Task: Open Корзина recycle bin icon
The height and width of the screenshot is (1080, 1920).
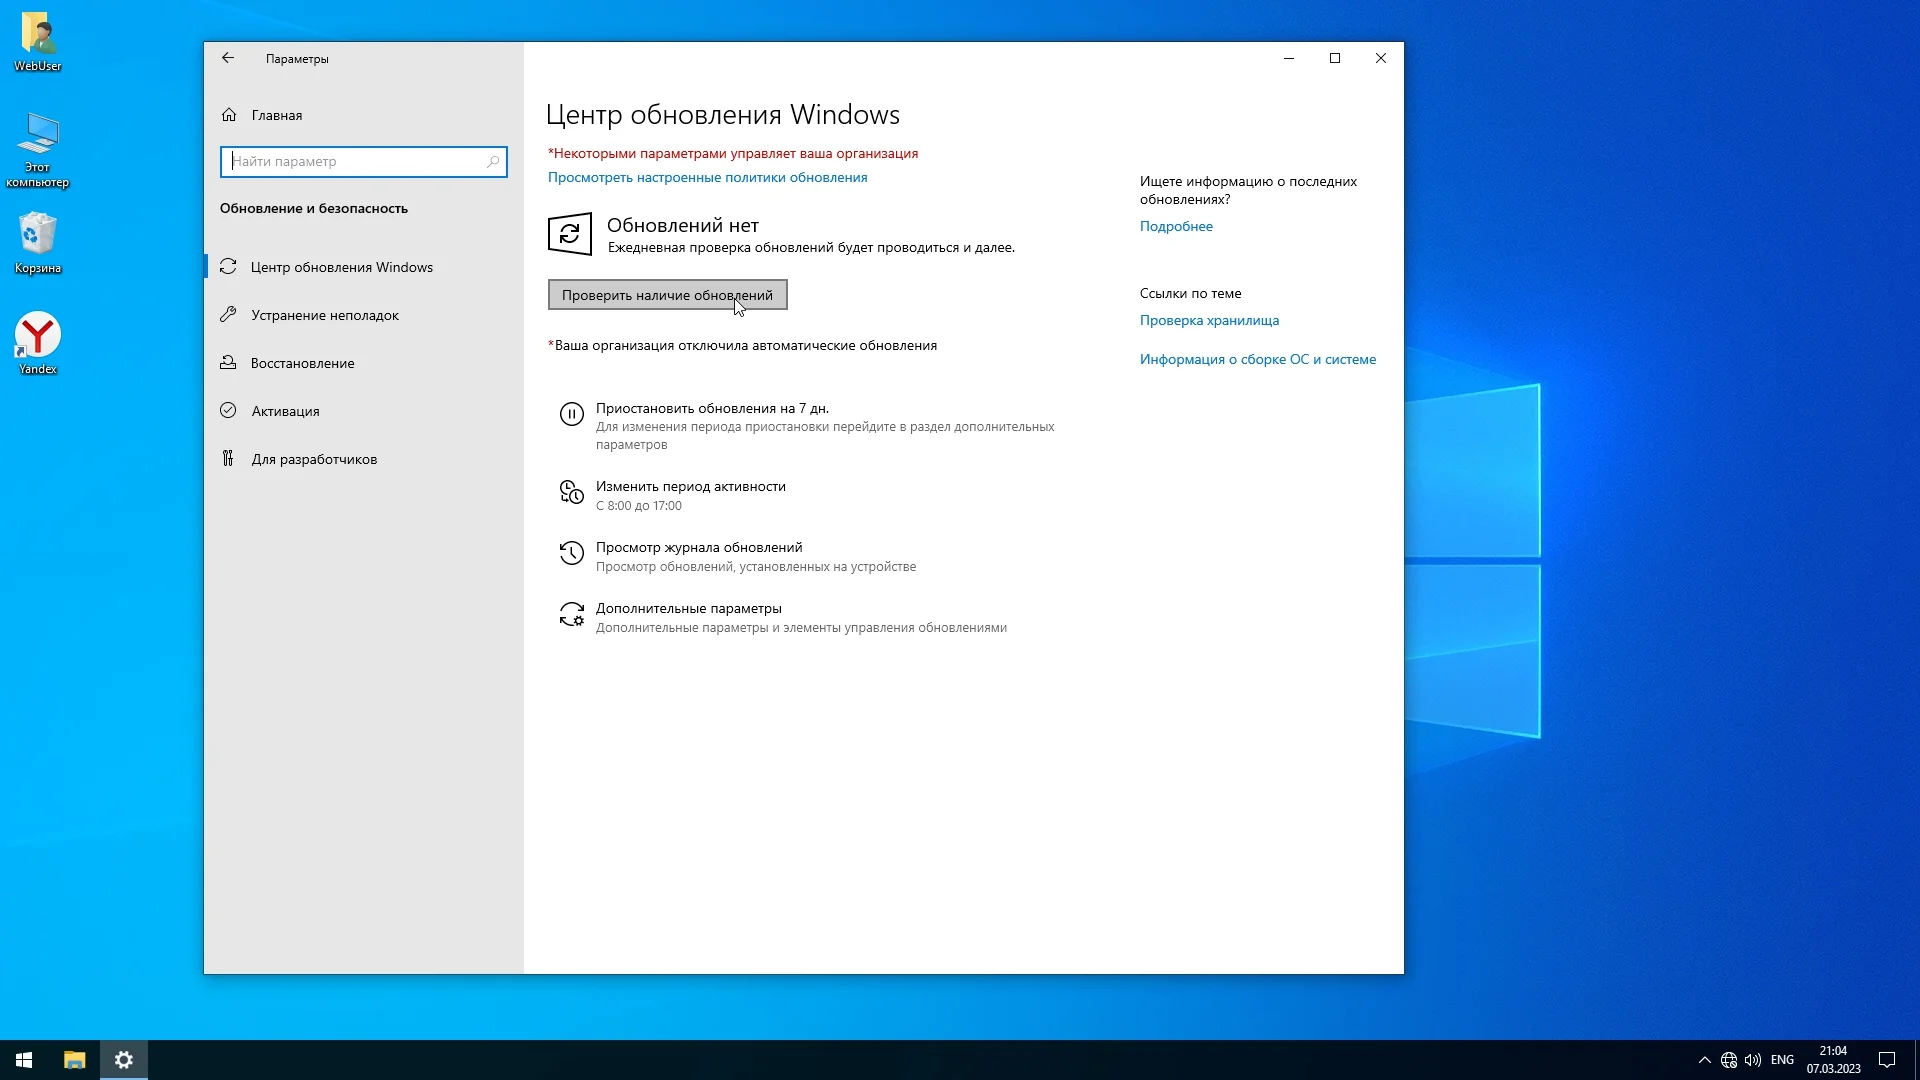Action: (37, 236)
